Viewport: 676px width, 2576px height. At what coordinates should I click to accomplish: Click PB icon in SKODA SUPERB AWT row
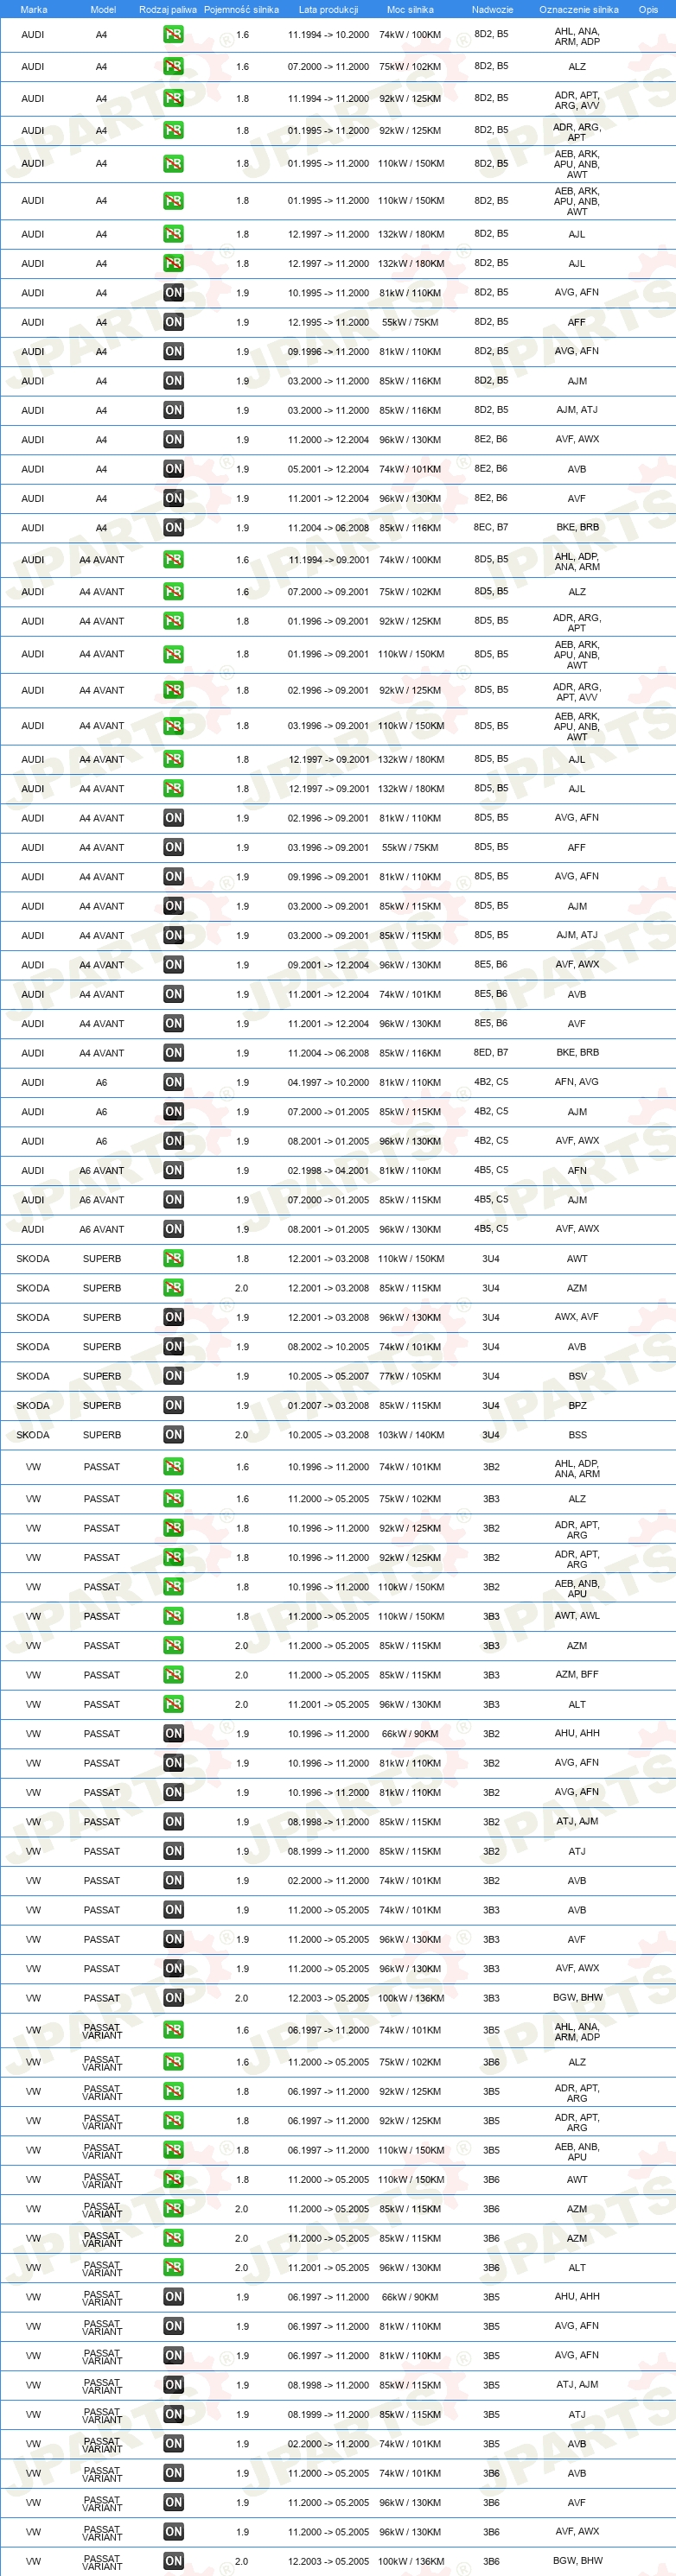point(173,1258)
